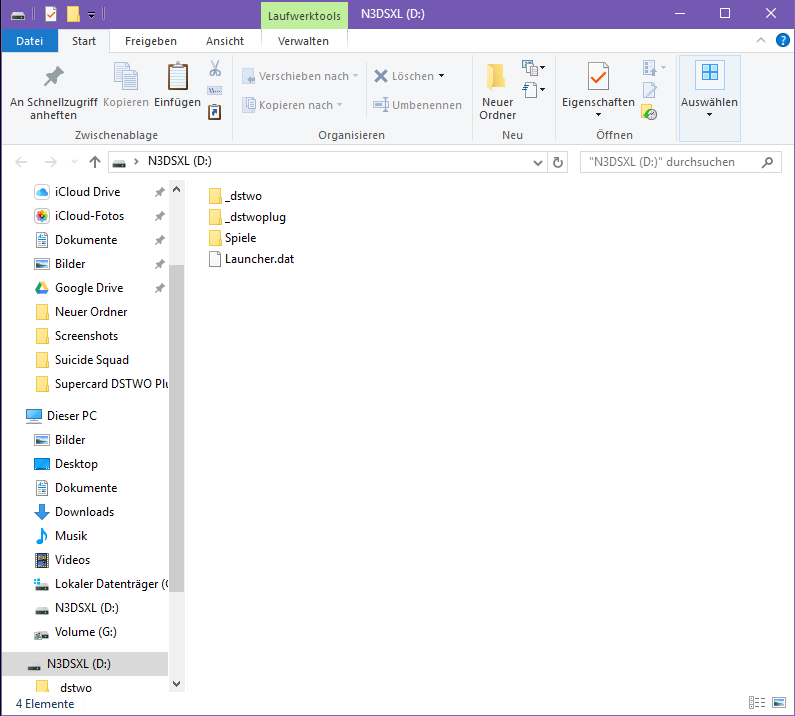Image resolution: width=795 pixels, height=716 pixels.
Task: Select Screenshots folder in sidebar
Action: (86, 336)
